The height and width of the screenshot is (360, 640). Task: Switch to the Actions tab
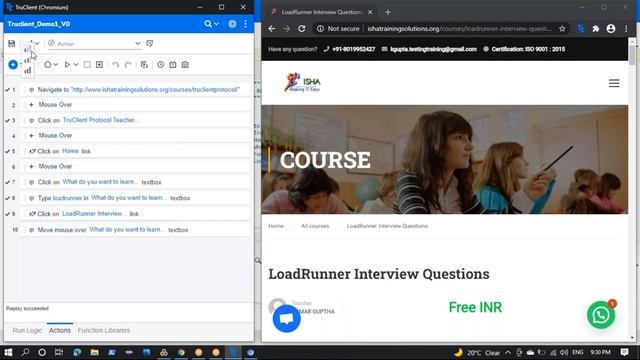(60, 330)
